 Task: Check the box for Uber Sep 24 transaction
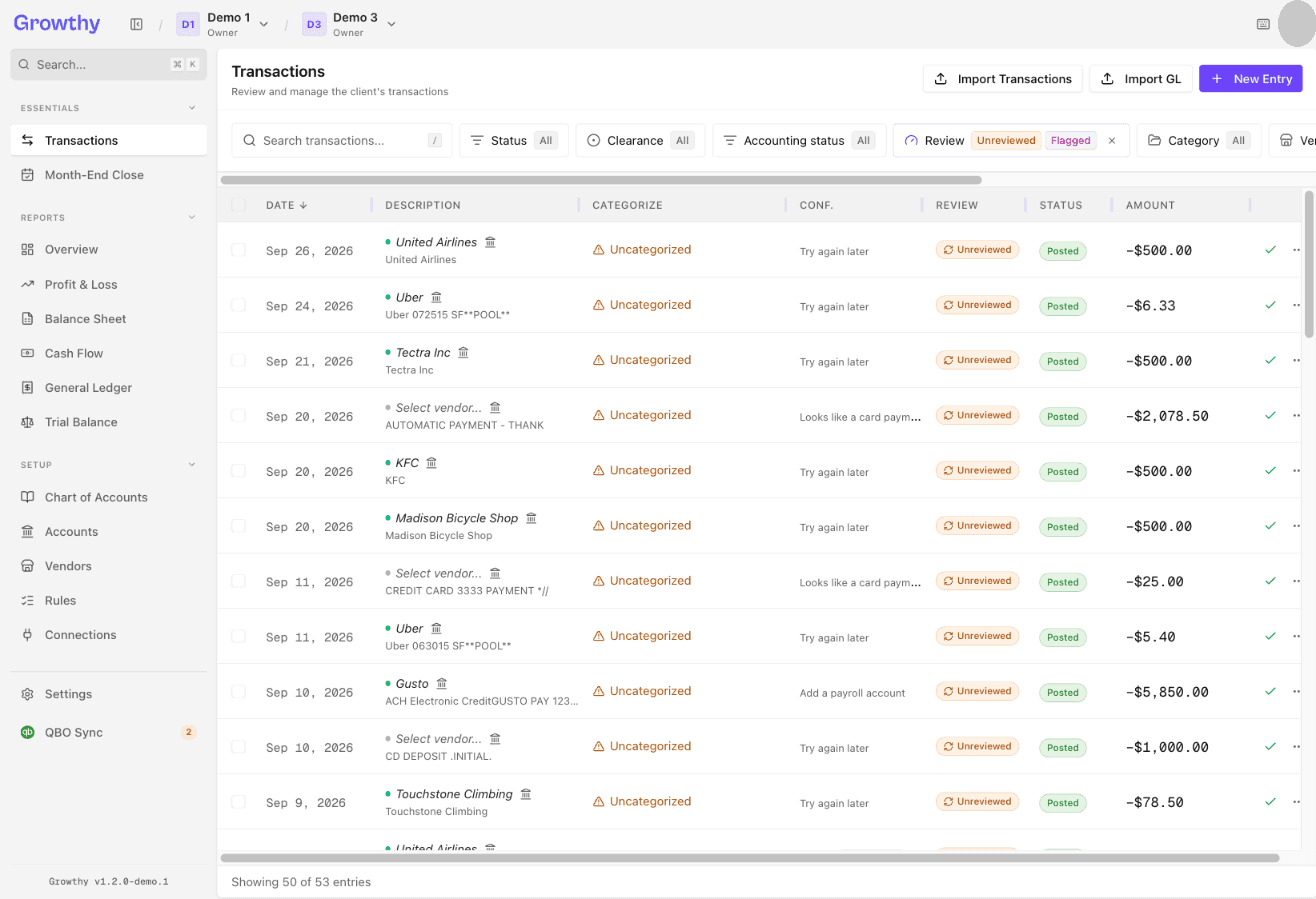238,305
